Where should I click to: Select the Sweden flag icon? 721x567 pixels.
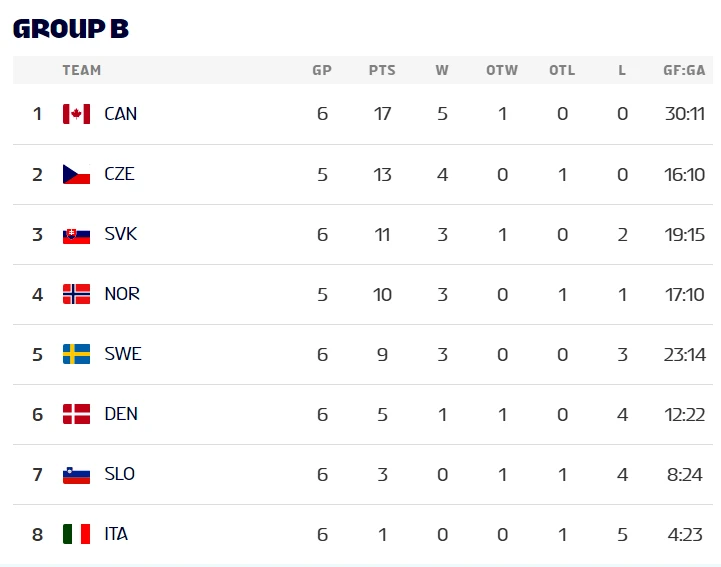tap(76, 354)
